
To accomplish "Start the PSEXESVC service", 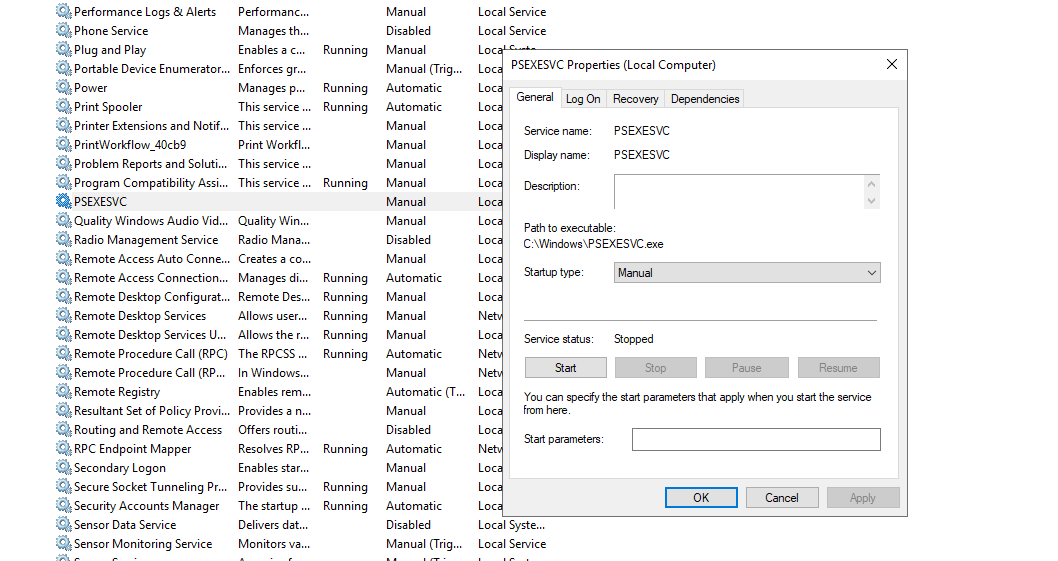I will (565, 368).
